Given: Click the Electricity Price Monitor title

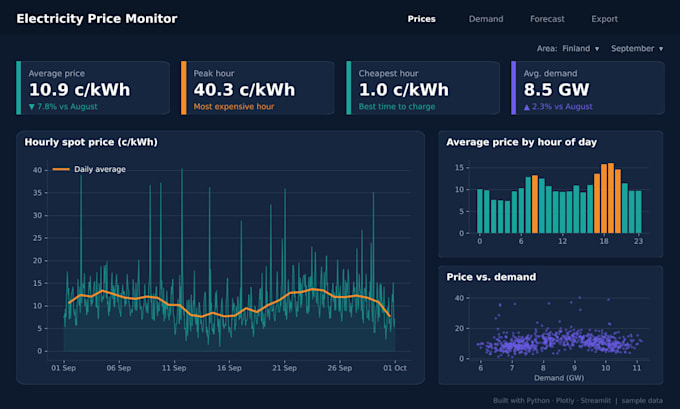Looking at the screenshot, I should (x=97, y=19).
